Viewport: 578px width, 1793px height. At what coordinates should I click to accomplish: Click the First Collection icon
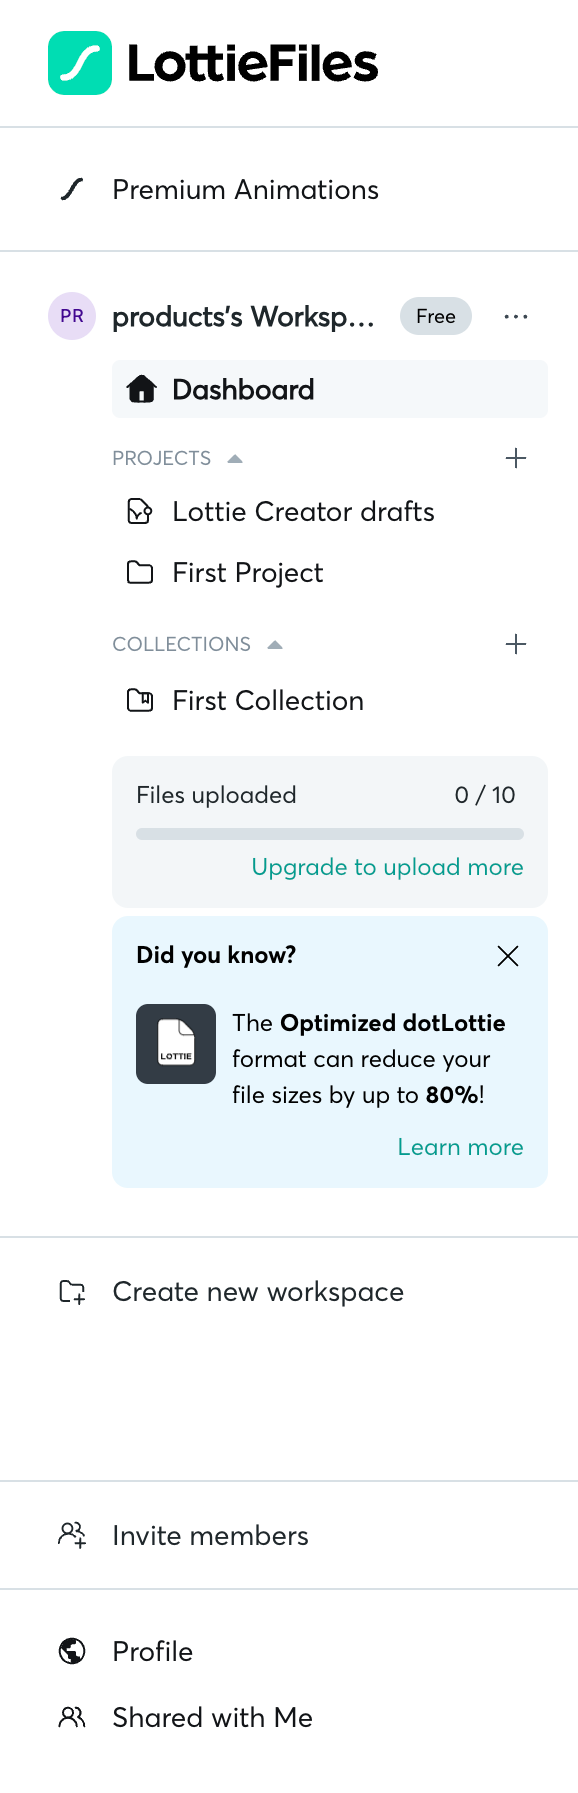140,700
